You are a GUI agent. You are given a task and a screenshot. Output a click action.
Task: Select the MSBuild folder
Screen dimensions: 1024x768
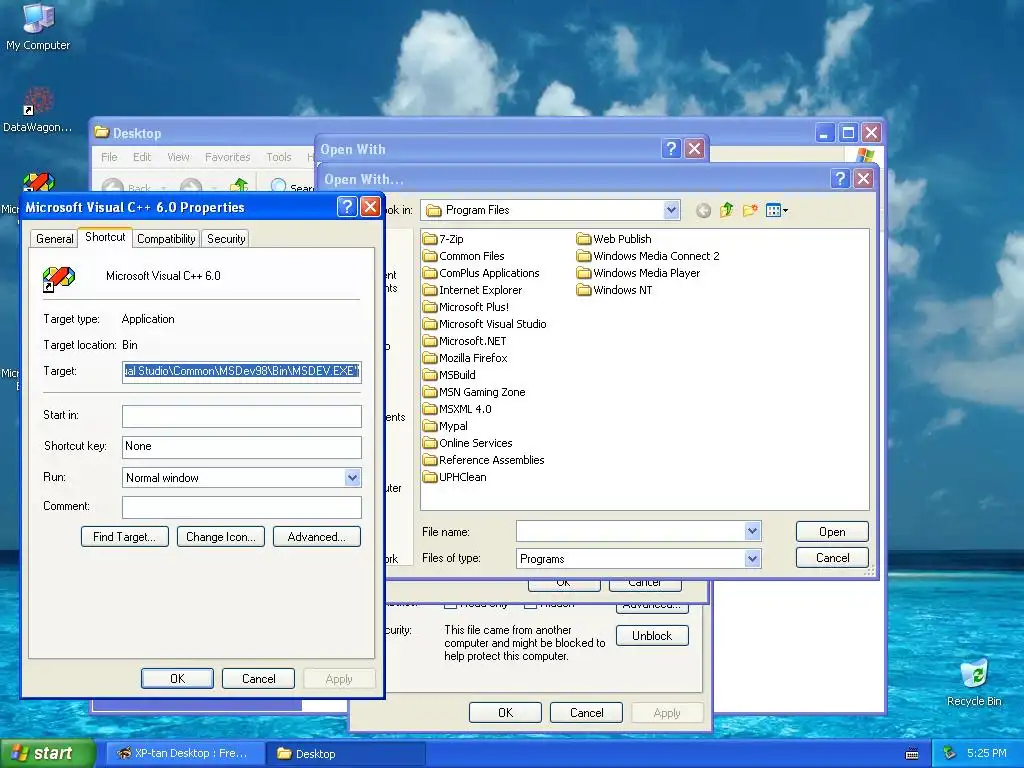[449, 375]
